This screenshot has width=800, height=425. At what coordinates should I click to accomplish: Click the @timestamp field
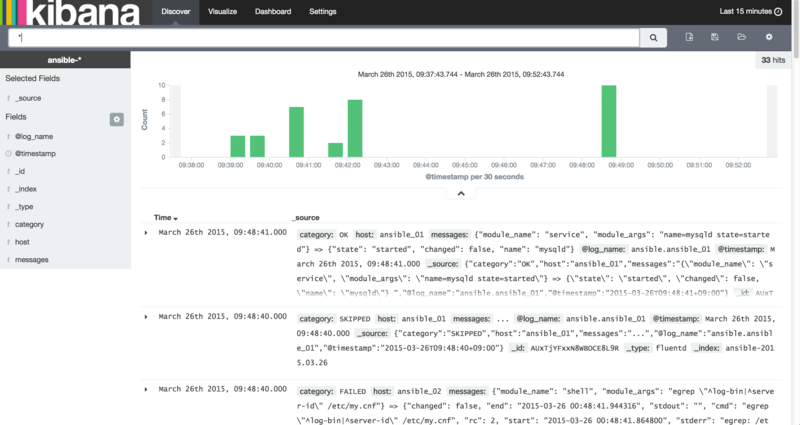click(35, 154)
